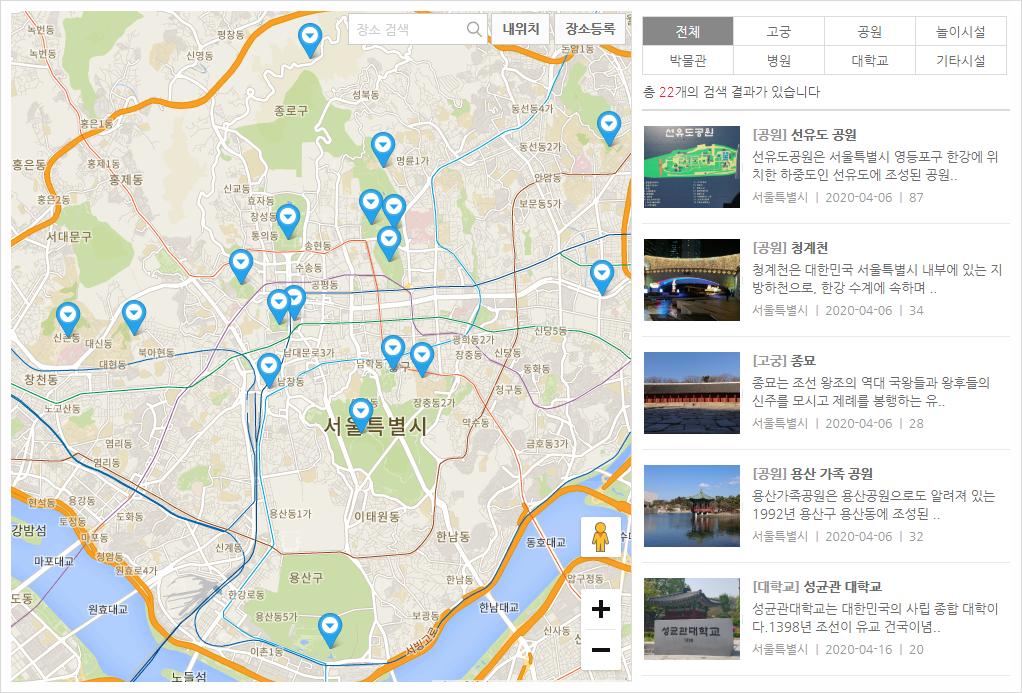Image resolution: width=1022 pixels, height=693 pixels.
Task: Select map marker on 신촌동
Action: coord(68,319)
